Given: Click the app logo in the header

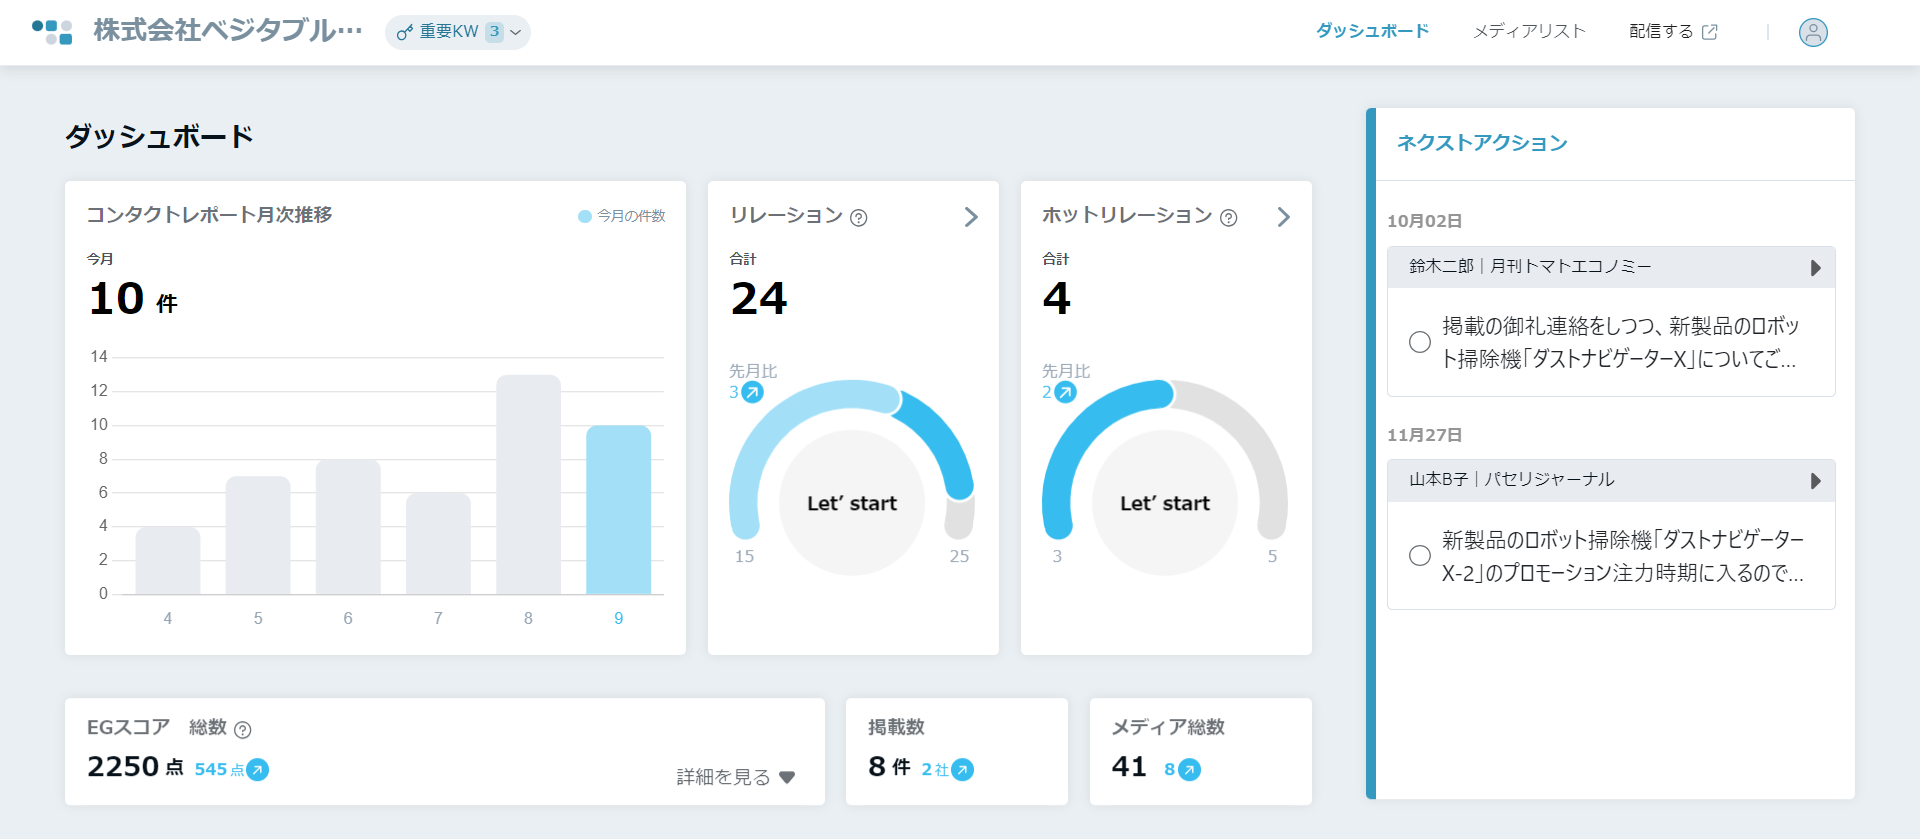Looking at the screenshot, I should (x=52, y=32).
